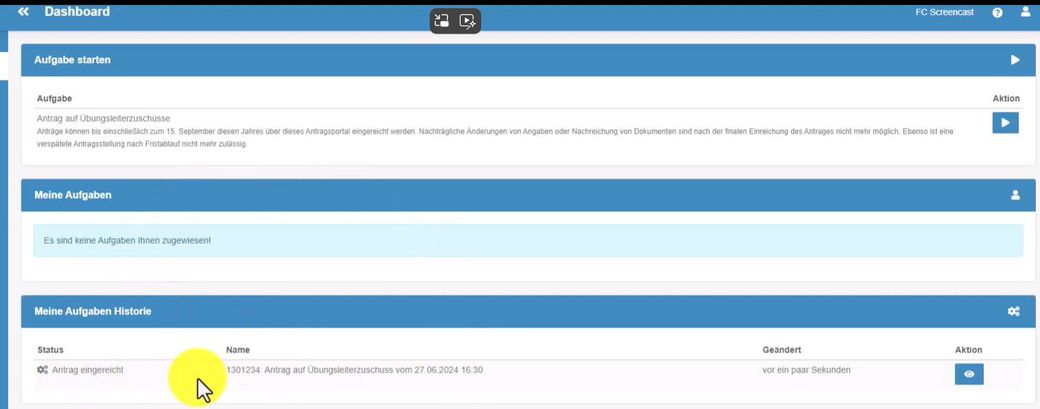The width and height of the screenshot is (1040, 409).
Task: Click person icon in Meine Aufgaben header
Action: pos(1015,195)
